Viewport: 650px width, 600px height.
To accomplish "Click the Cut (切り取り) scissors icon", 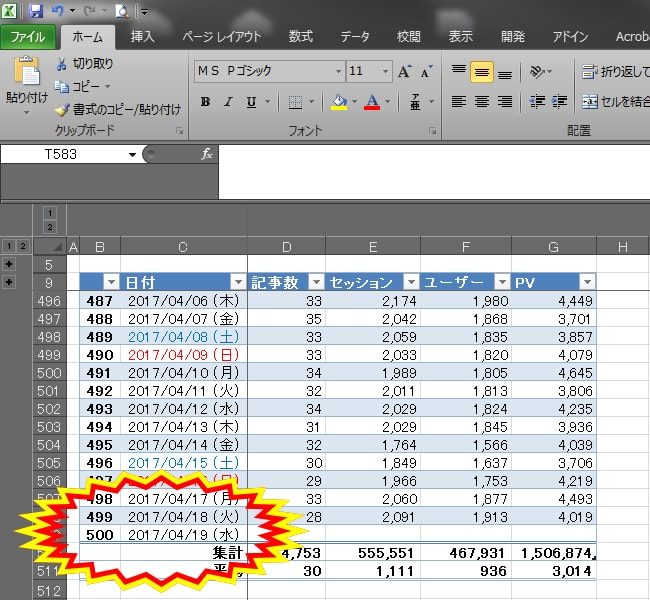I will (x=62, y=64).
